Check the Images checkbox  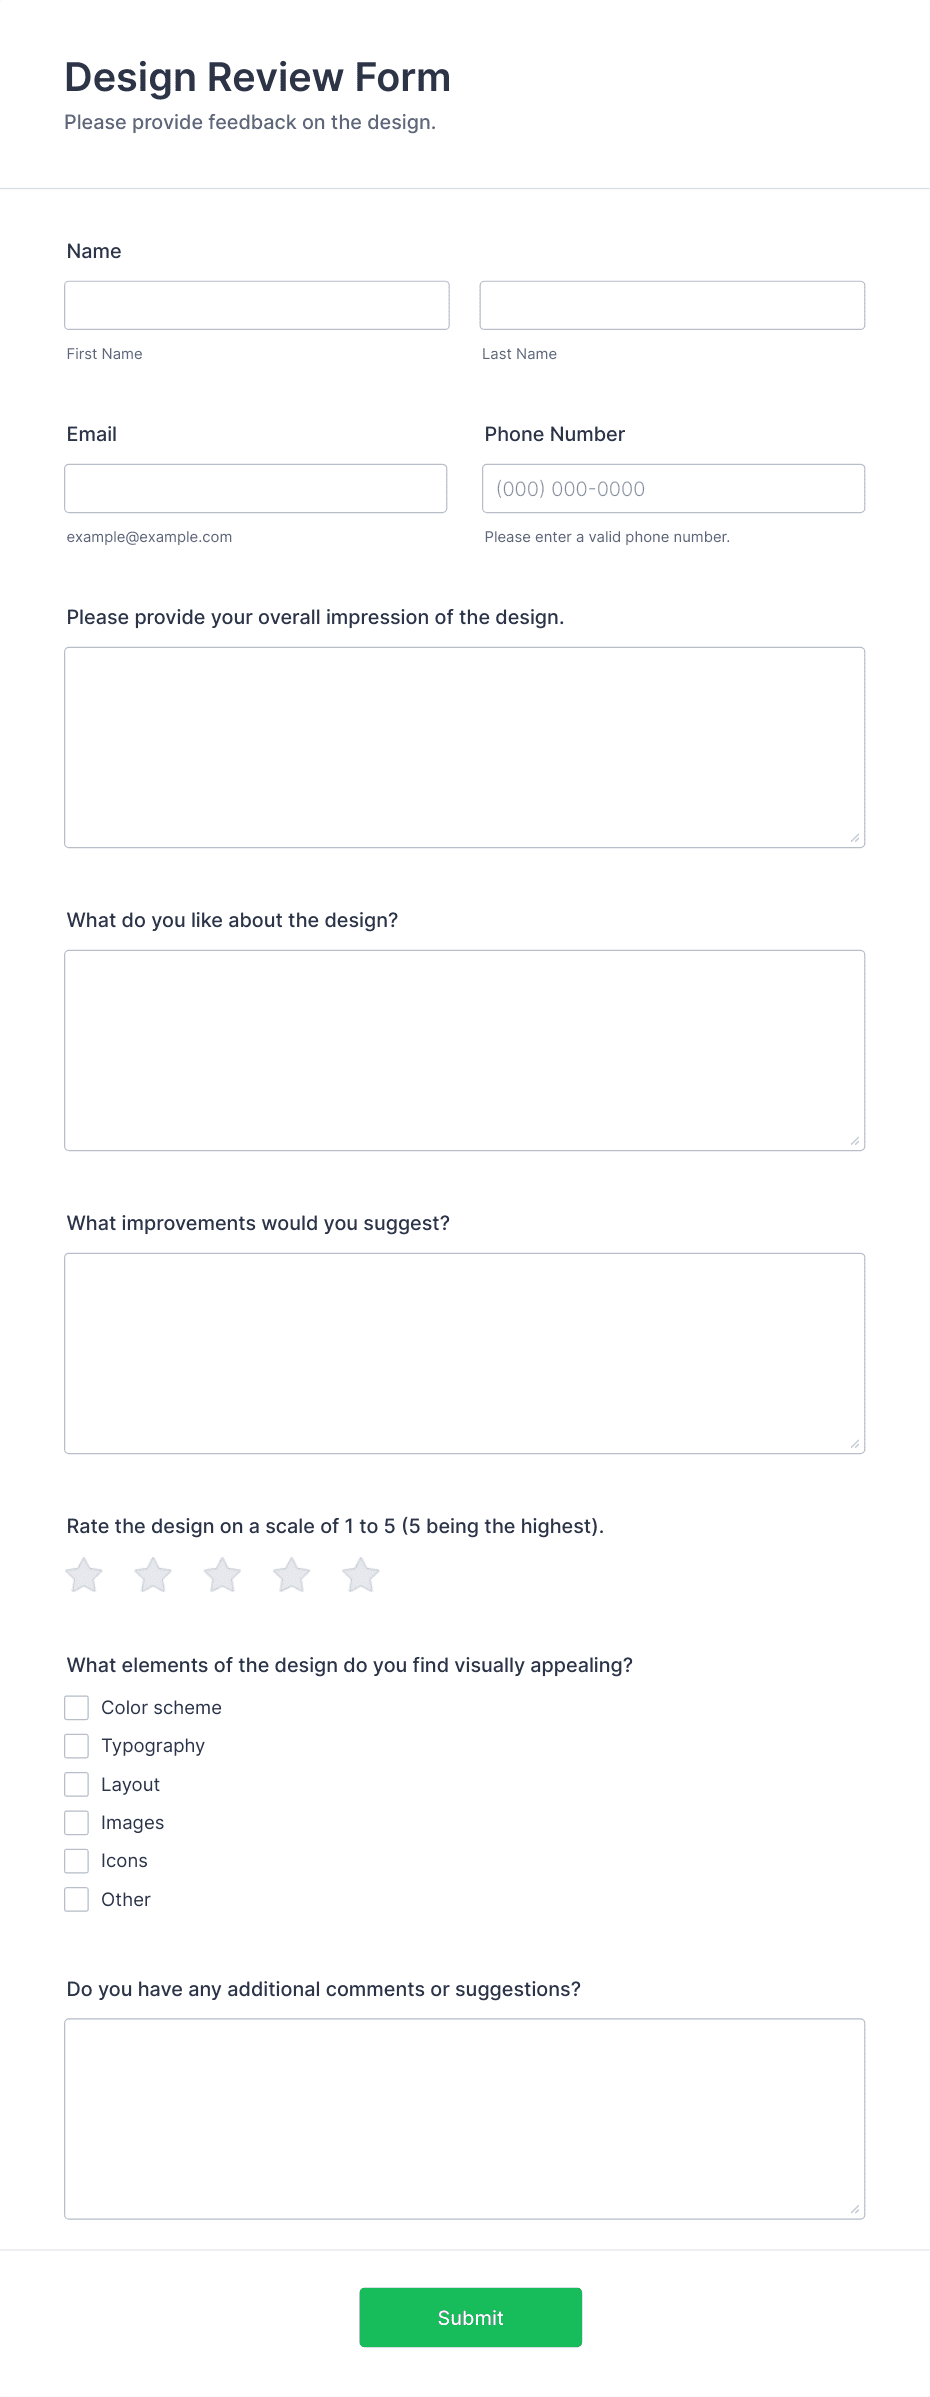[77, 1822]
